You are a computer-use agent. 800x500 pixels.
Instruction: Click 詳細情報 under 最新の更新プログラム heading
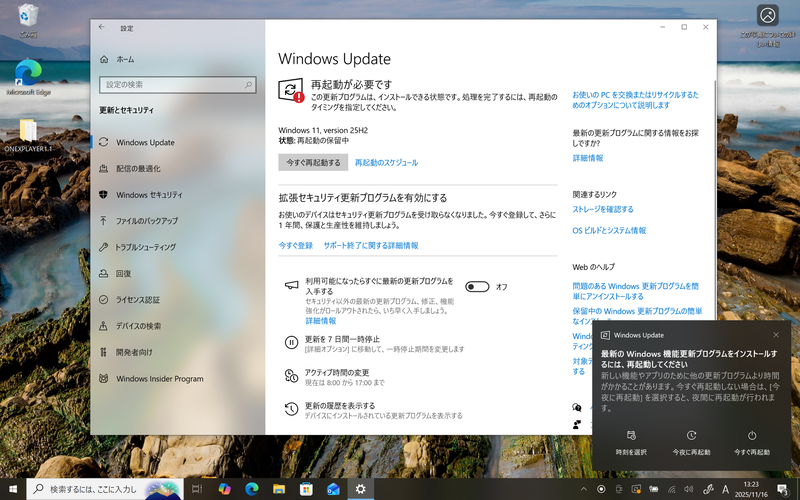click(x=588, y=158)
